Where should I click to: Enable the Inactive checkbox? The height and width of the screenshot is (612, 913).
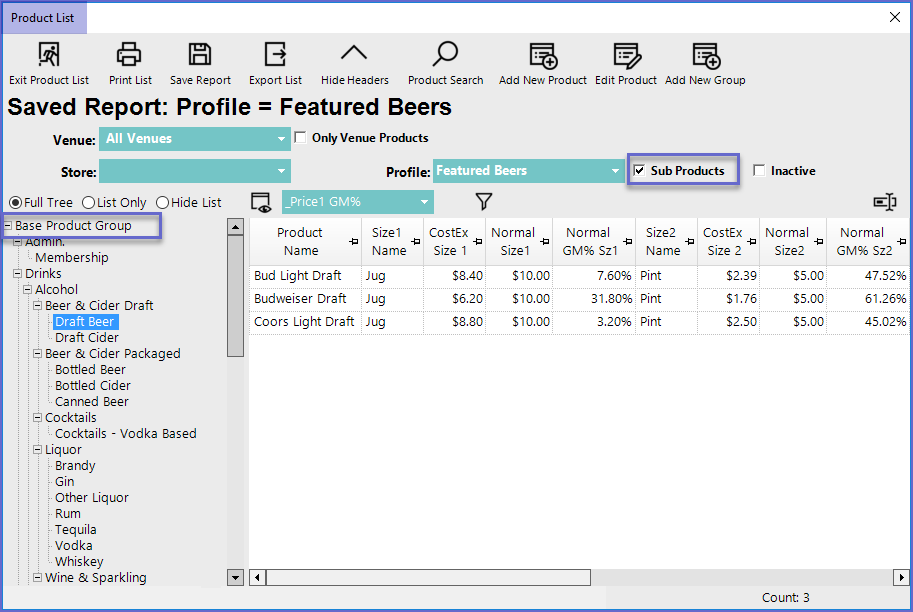tap(759, 171)
